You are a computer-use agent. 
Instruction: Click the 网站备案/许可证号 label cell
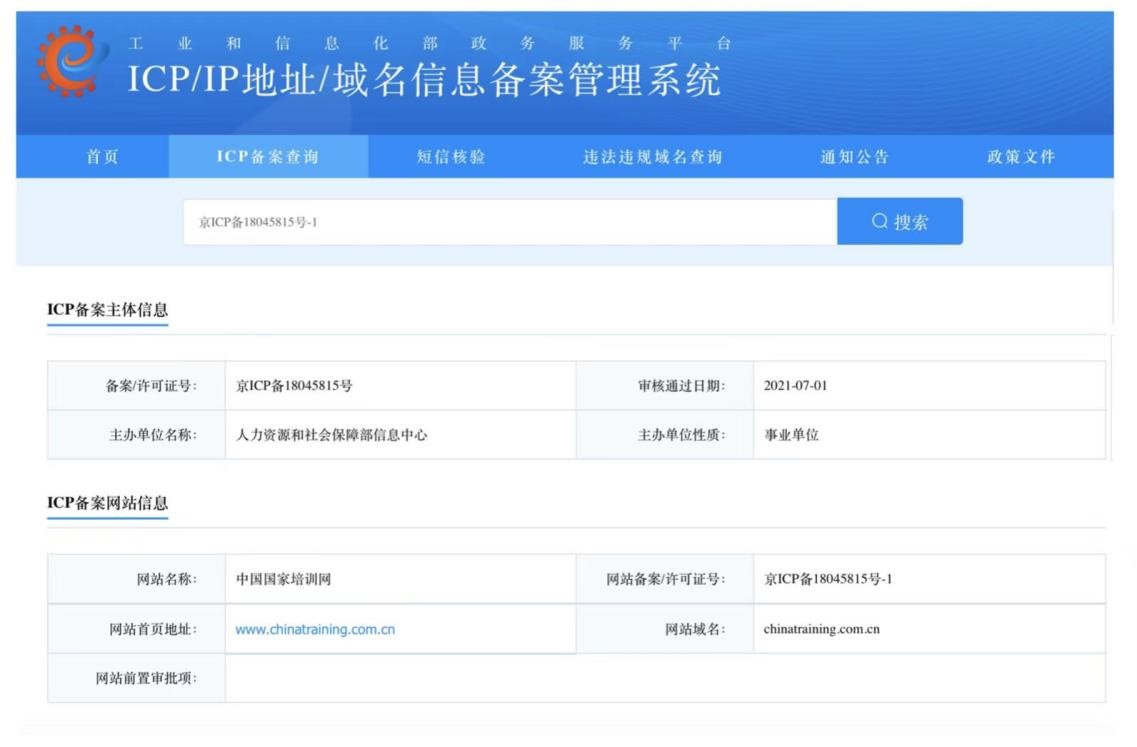pyautogui.click(x=665, y=579)
